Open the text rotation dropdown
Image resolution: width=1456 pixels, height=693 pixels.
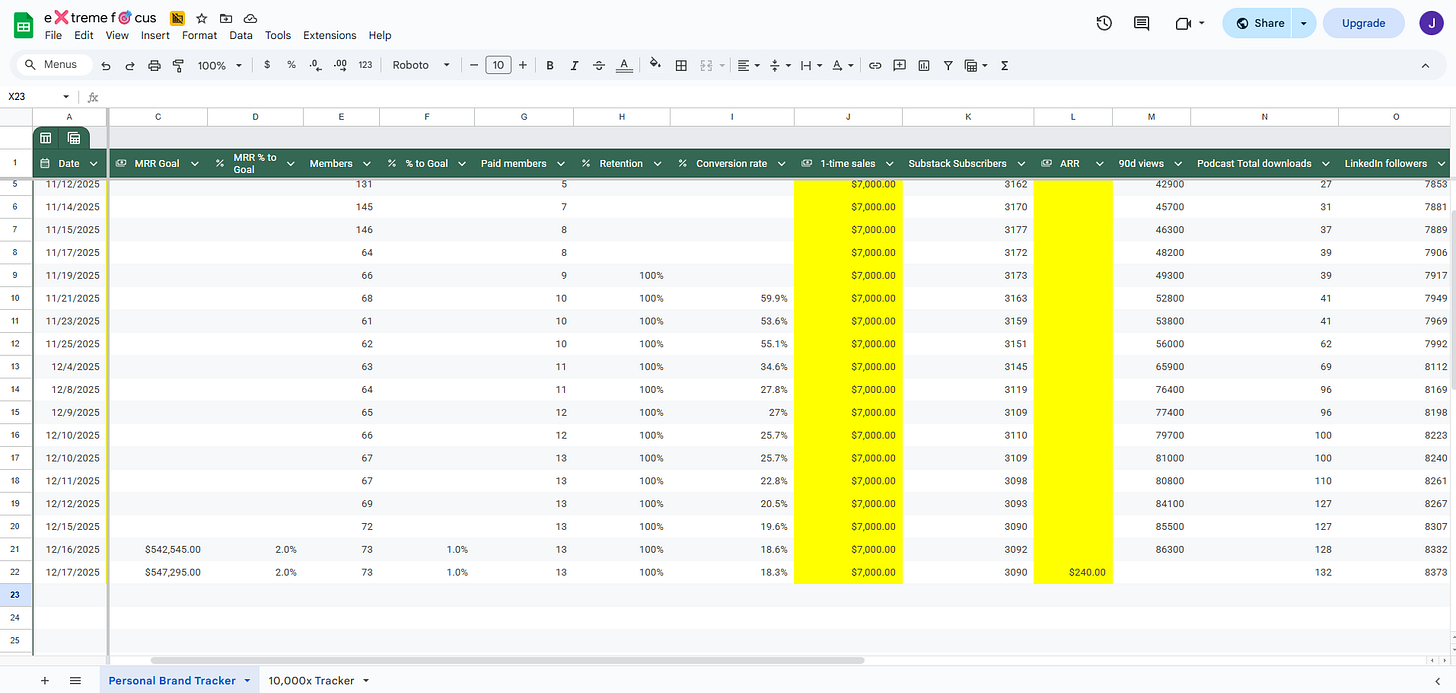pyautogui.click(x=841, y=65)
